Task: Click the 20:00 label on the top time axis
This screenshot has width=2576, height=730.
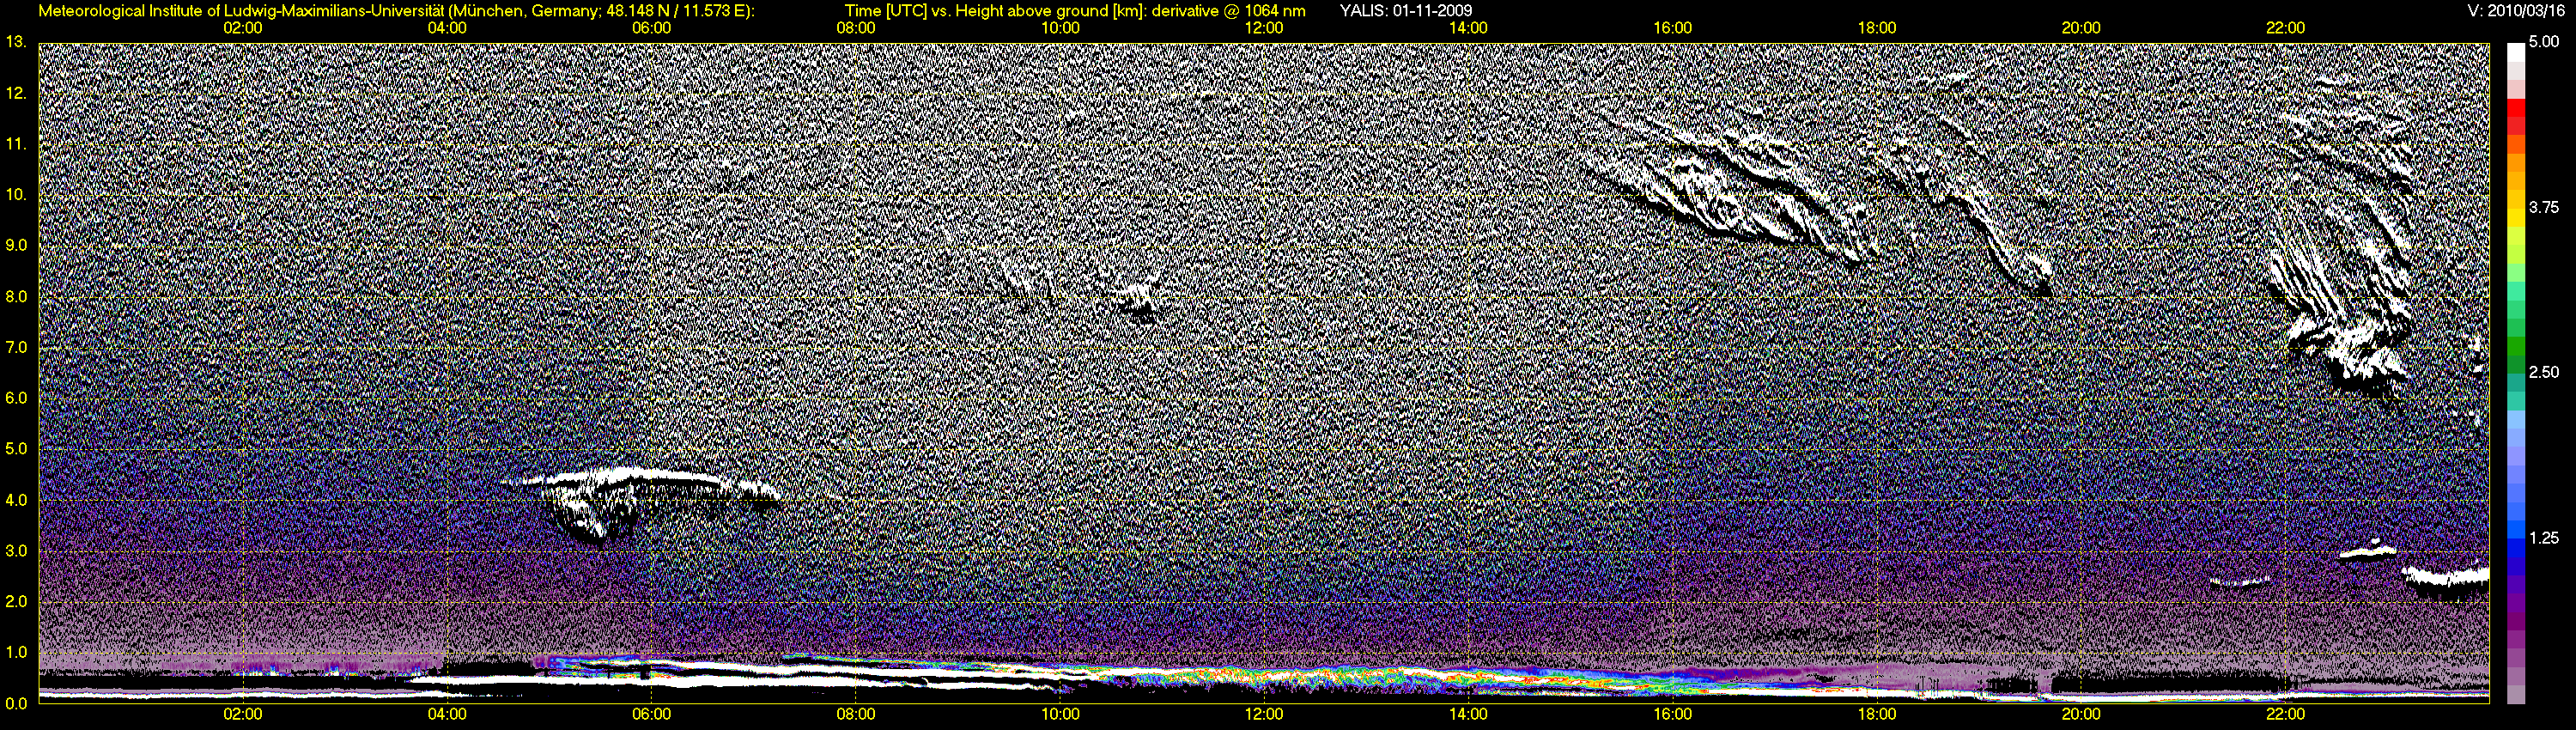Action: tap(2081, 28)
